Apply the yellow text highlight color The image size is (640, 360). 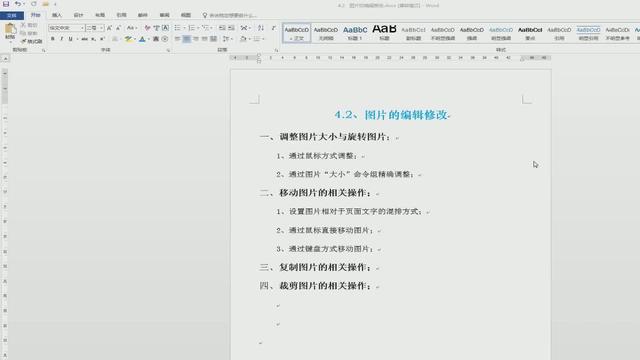[x=128, y=39]
